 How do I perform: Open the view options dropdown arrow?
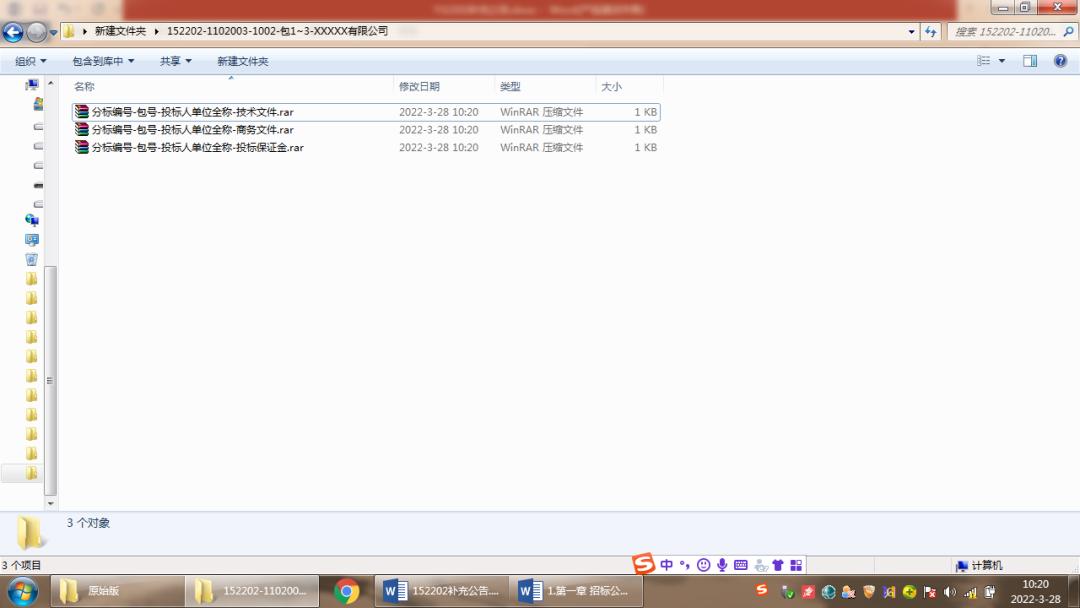pyautogui.click(x=1002, y=61)
